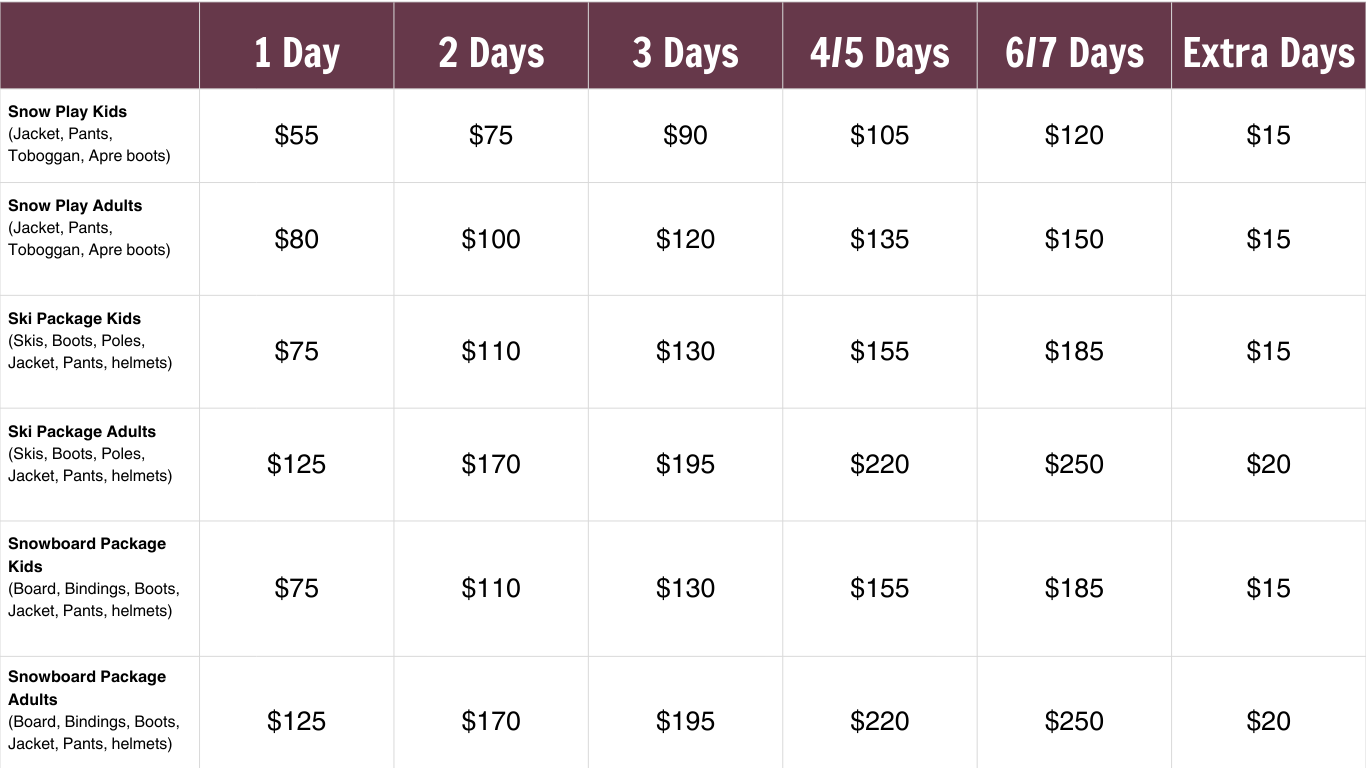Select Ski Package Kids $185 price
The height and width of the screenshot is (768, 1366).
tap(1074, 351)
